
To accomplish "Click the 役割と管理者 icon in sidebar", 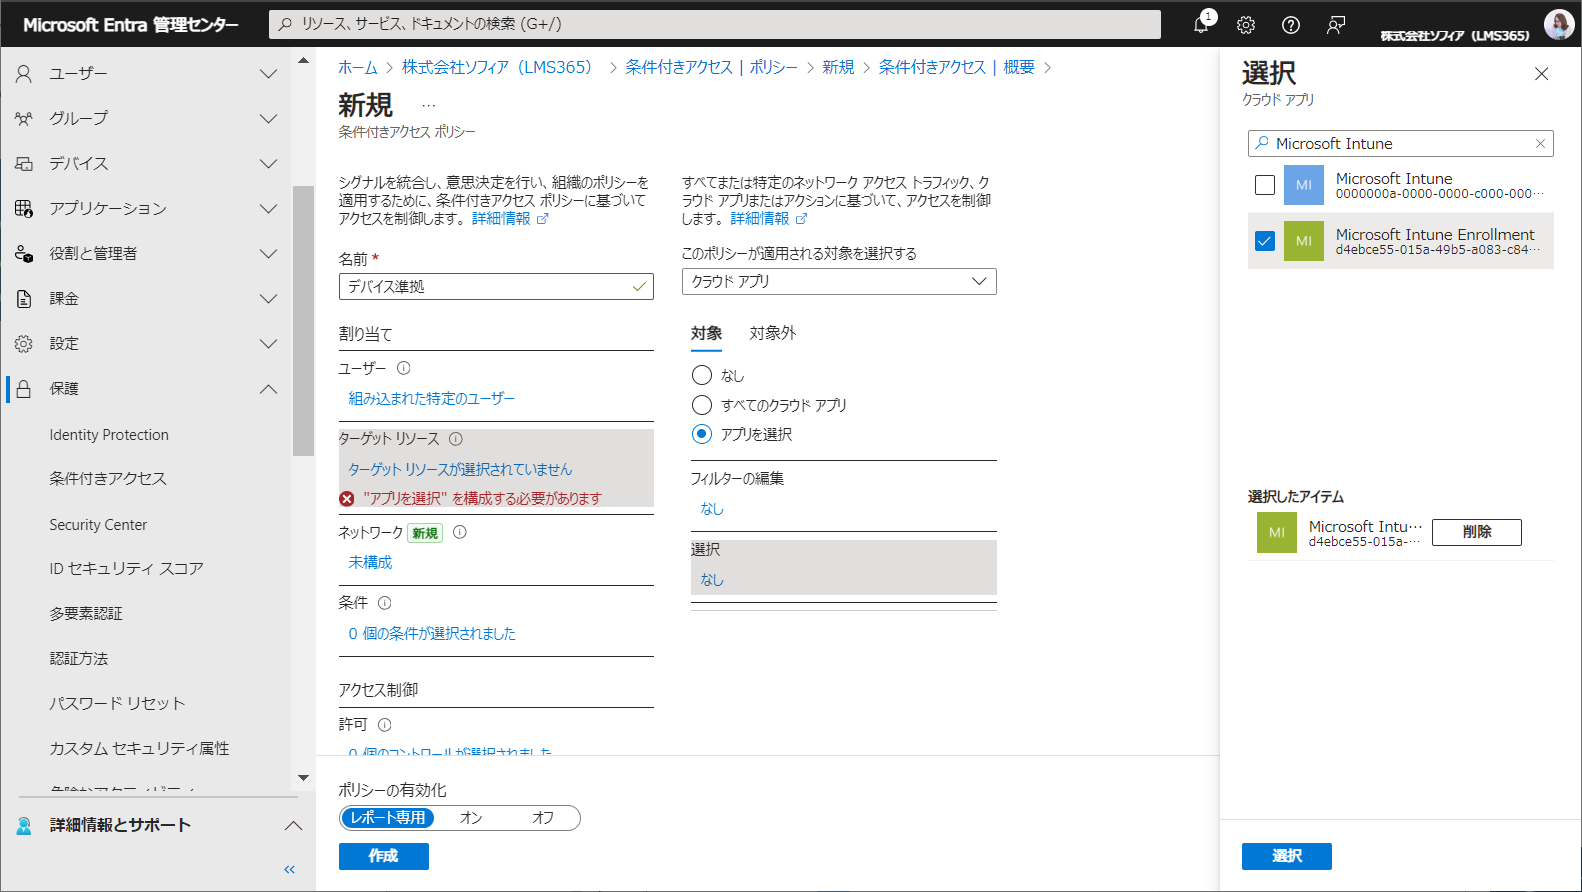I will (x=24, y=254).
